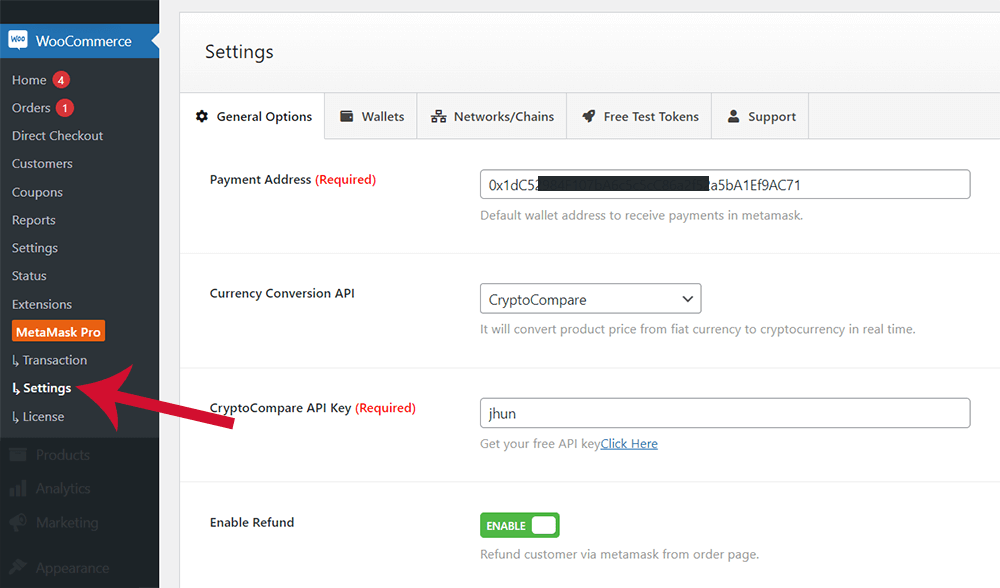Open the WooCommerce menu header
Image resolution: width=1000 pixels, height=588 pixels.
click(79, 41)
